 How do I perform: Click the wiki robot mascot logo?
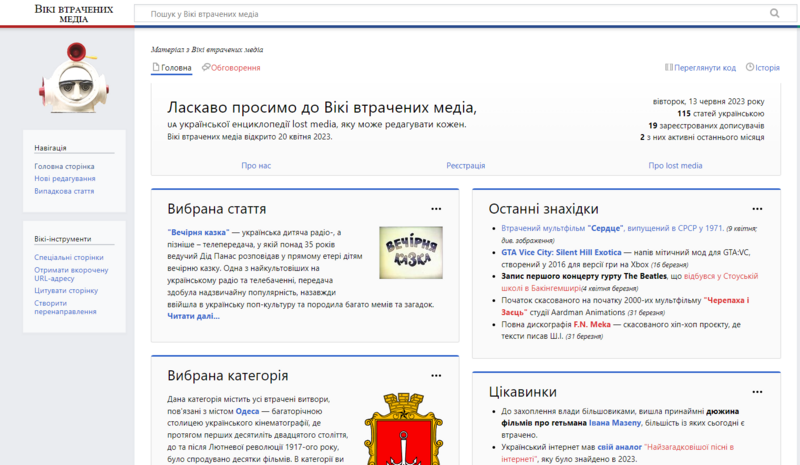coord(74,78)
